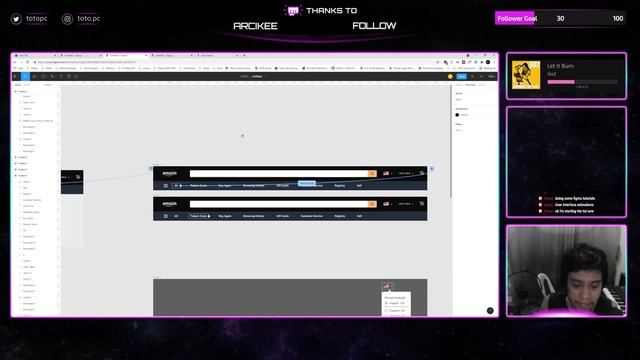Open the Figma main menu icon

click(16, 76)
